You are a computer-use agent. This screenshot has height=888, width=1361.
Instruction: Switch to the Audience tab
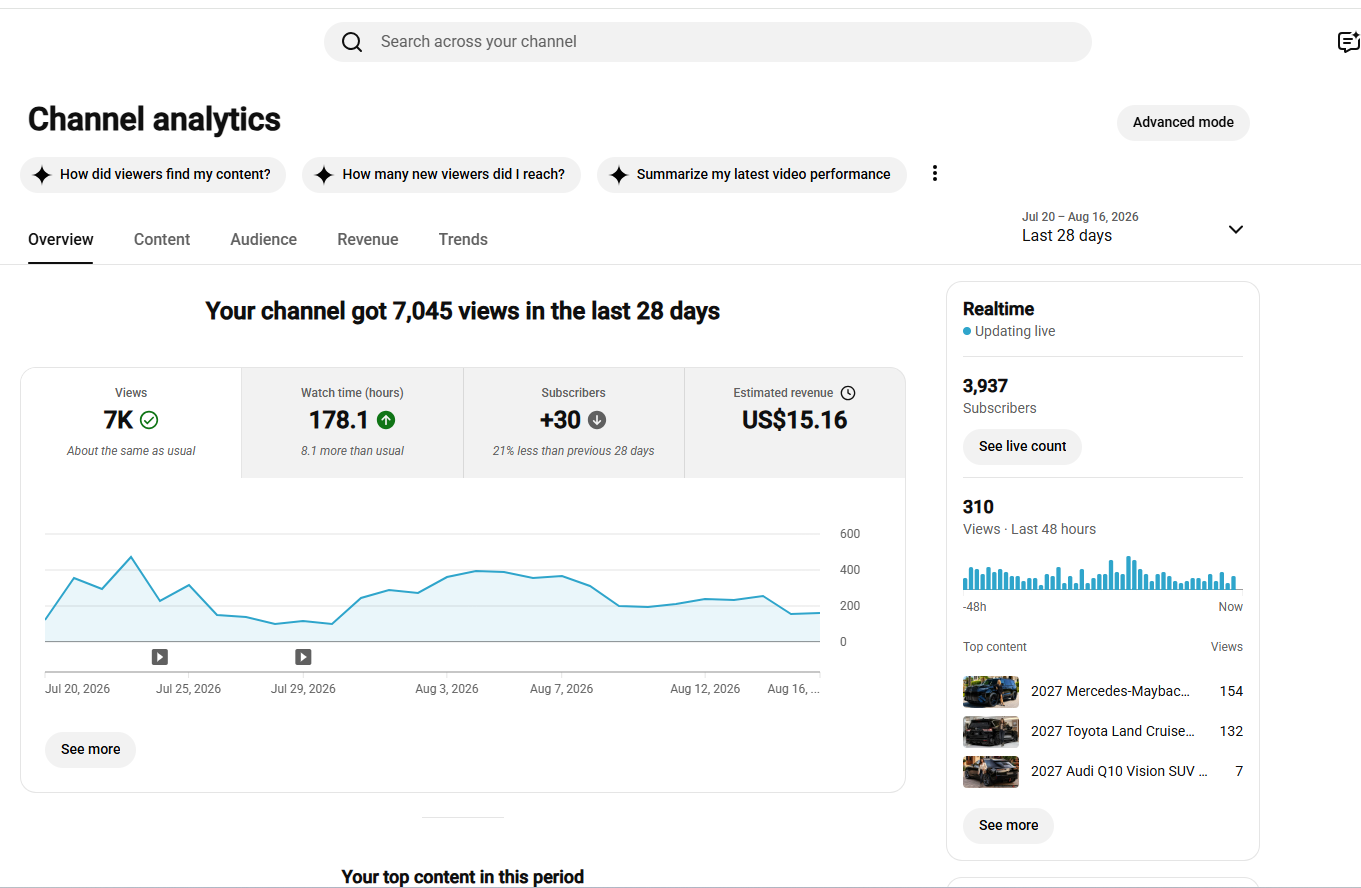263,240
